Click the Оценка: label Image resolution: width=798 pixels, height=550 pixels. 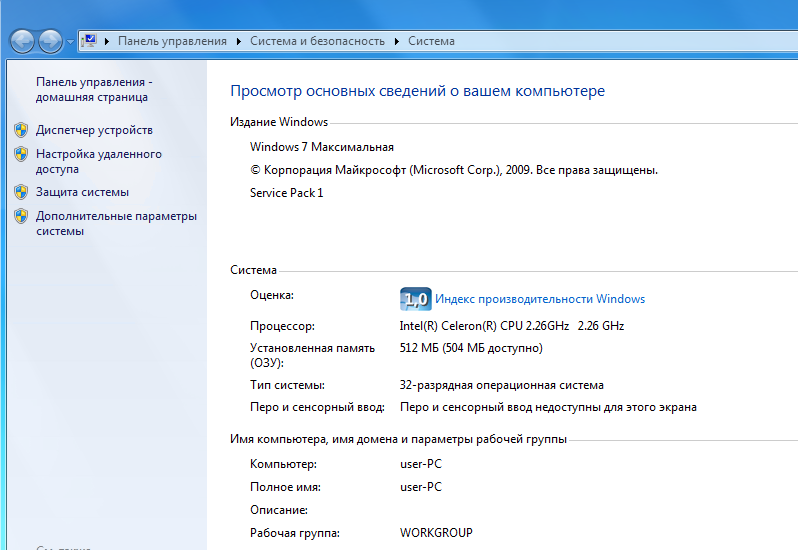272,295
